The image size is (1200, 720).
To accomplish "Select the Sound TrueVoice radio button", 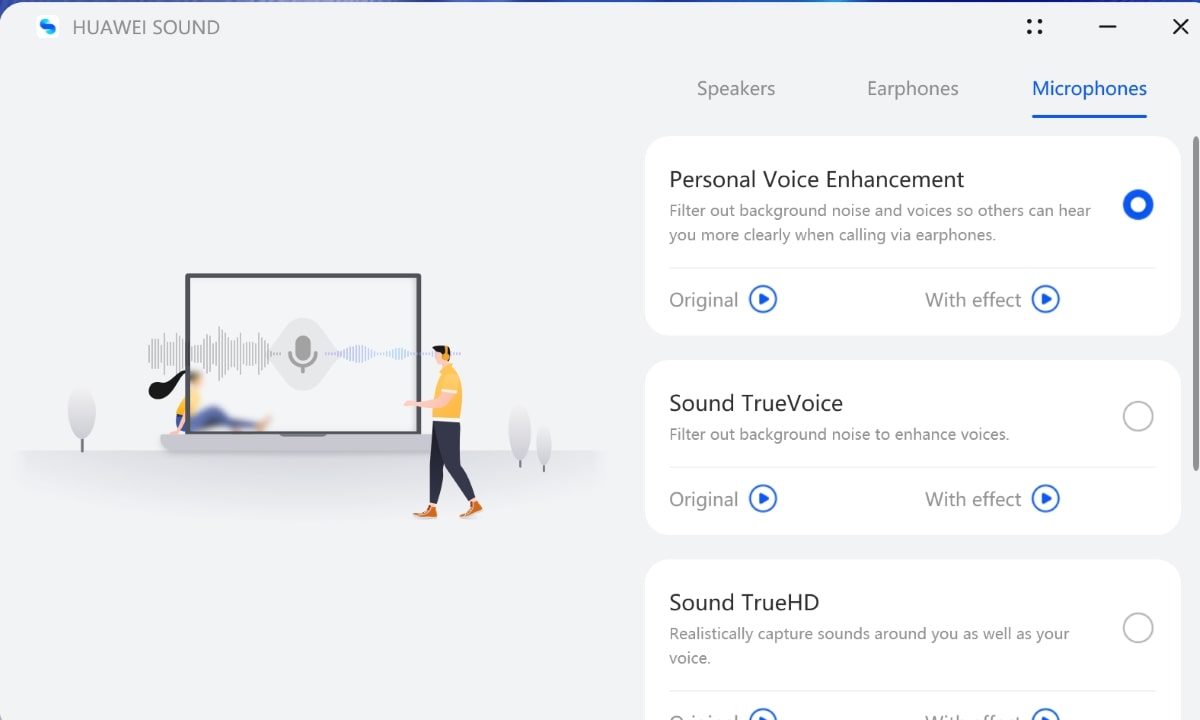I will pos(1138,416).
